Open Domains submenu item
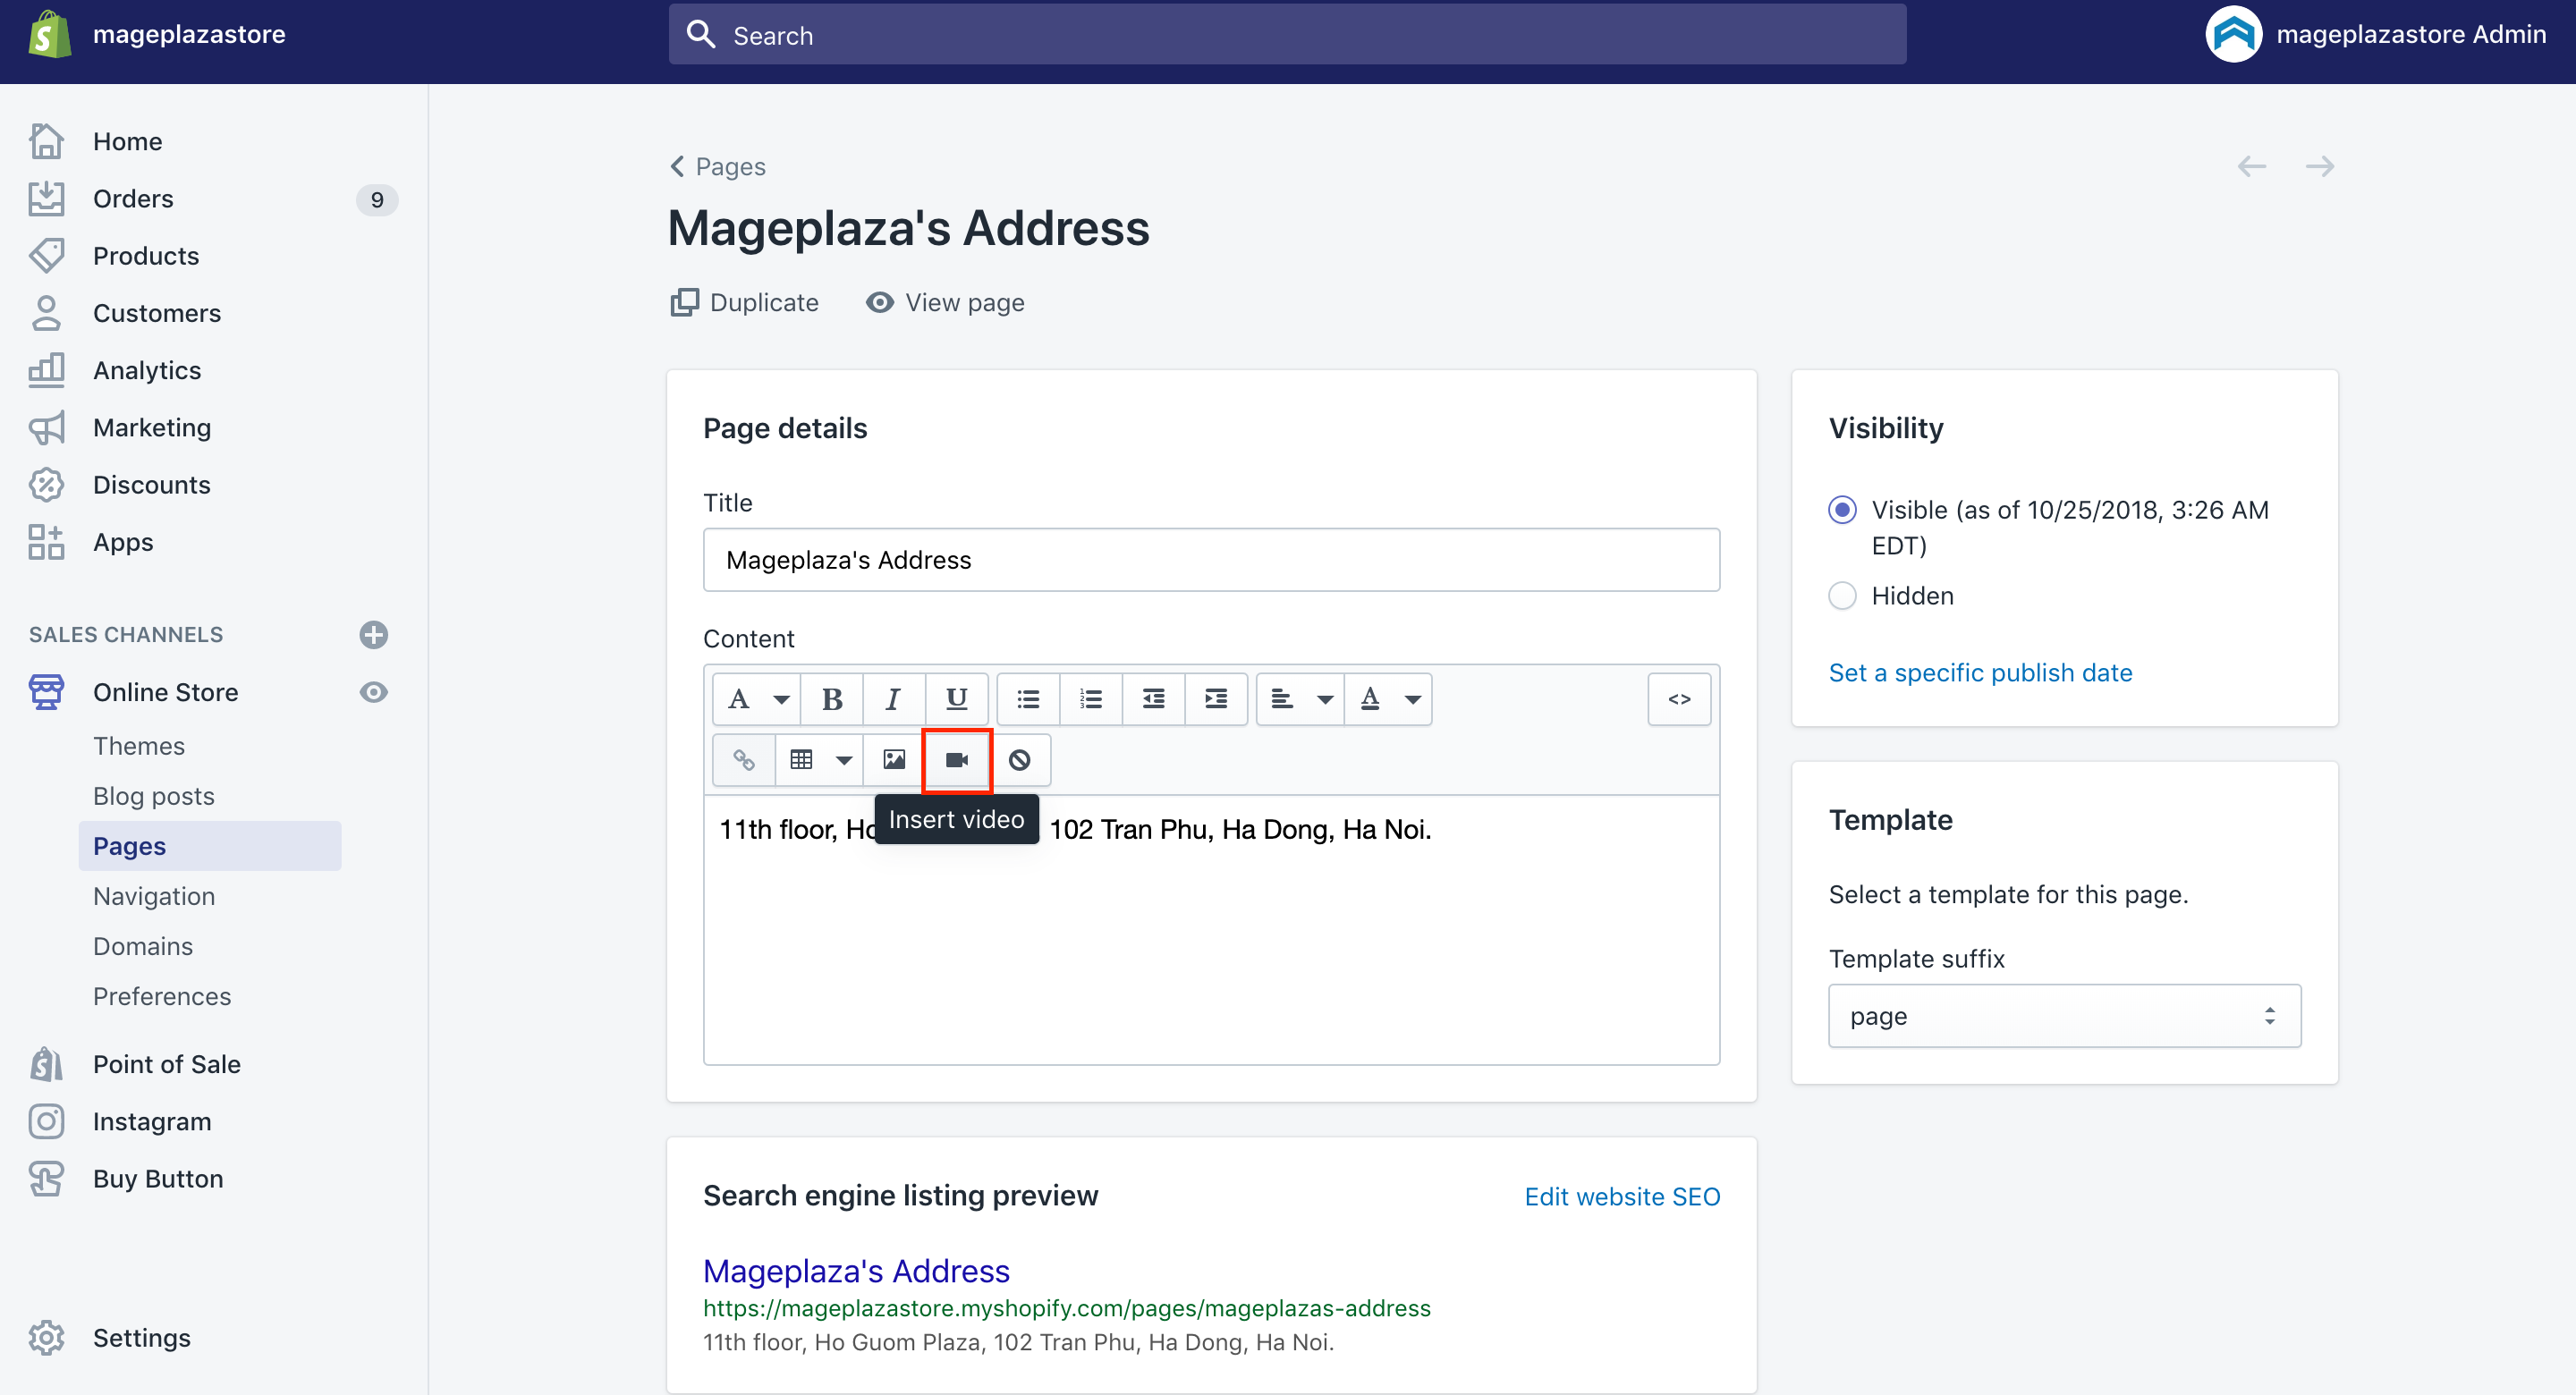The width and height of the screenshot is (2576, 1395). (143, 946)
